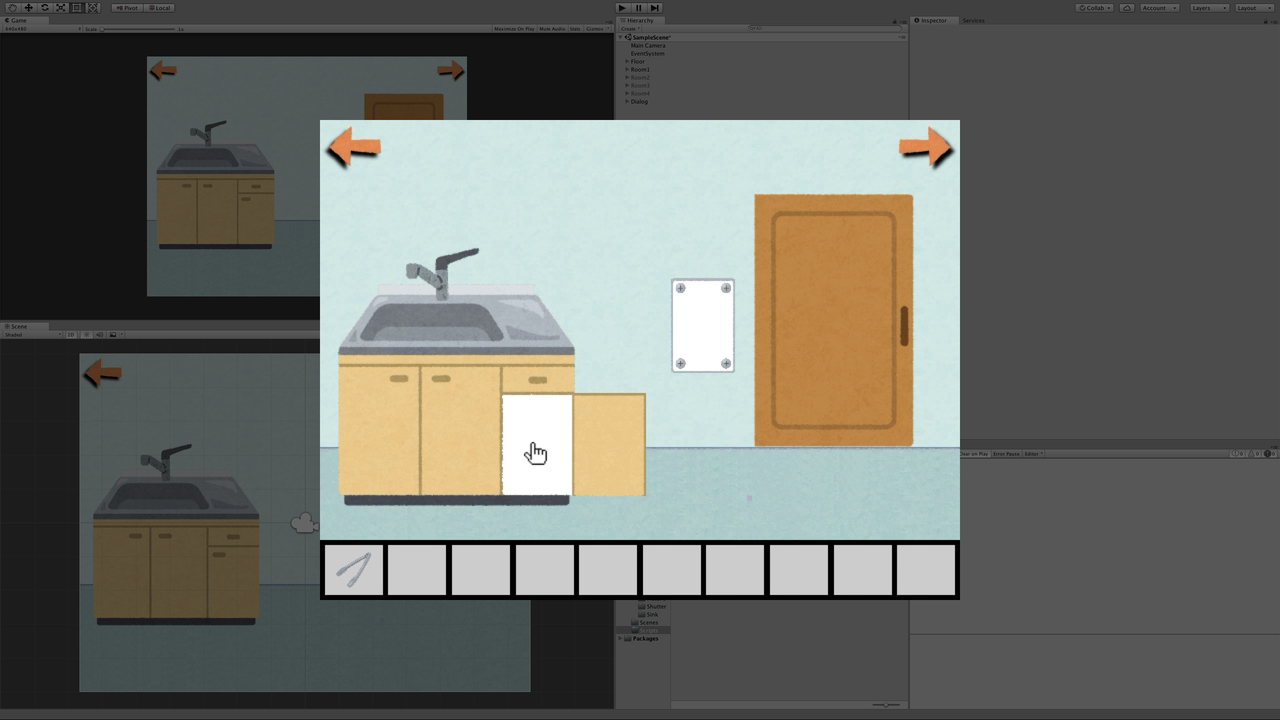Expand the Floor object in the Hierarchy
Viewport: 1280px width, 720px height.
pyautogui.click(x=627, y=62)
